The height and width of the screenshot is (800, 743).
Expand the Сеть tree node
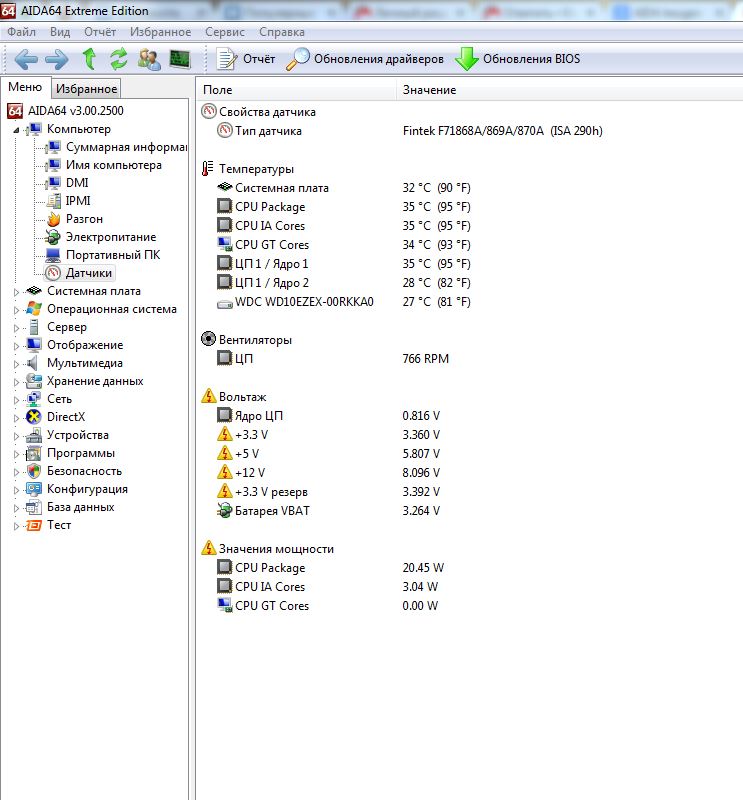tap(16, 401)
